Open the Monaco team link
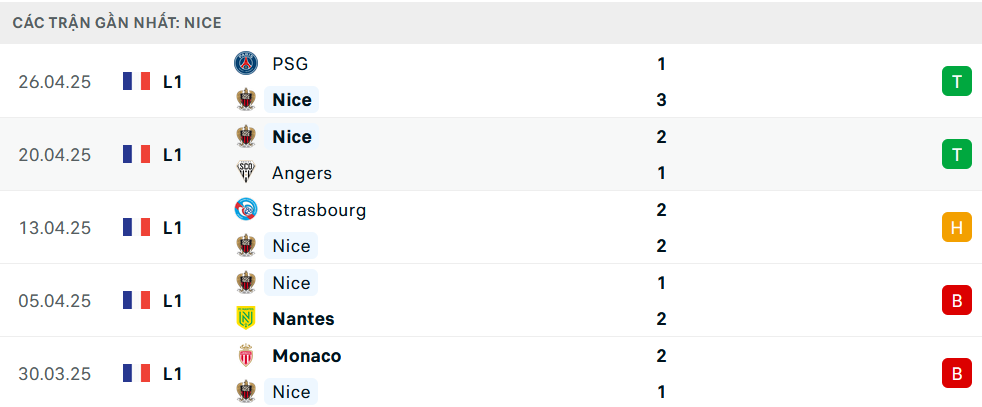 307,356
